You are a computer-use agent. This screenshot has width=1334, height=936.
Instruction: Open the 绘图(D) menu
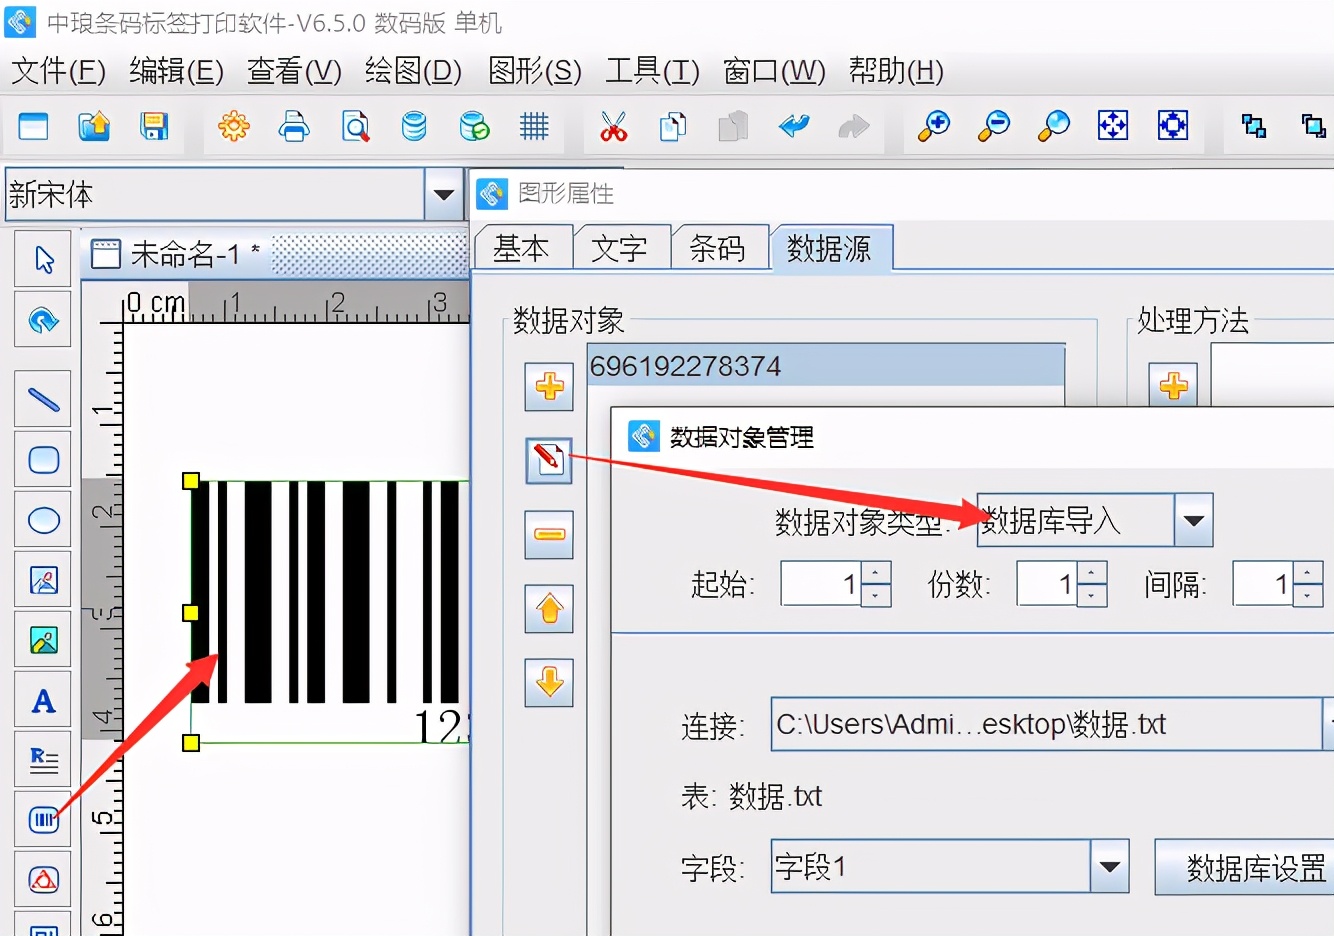coord(413,71)
